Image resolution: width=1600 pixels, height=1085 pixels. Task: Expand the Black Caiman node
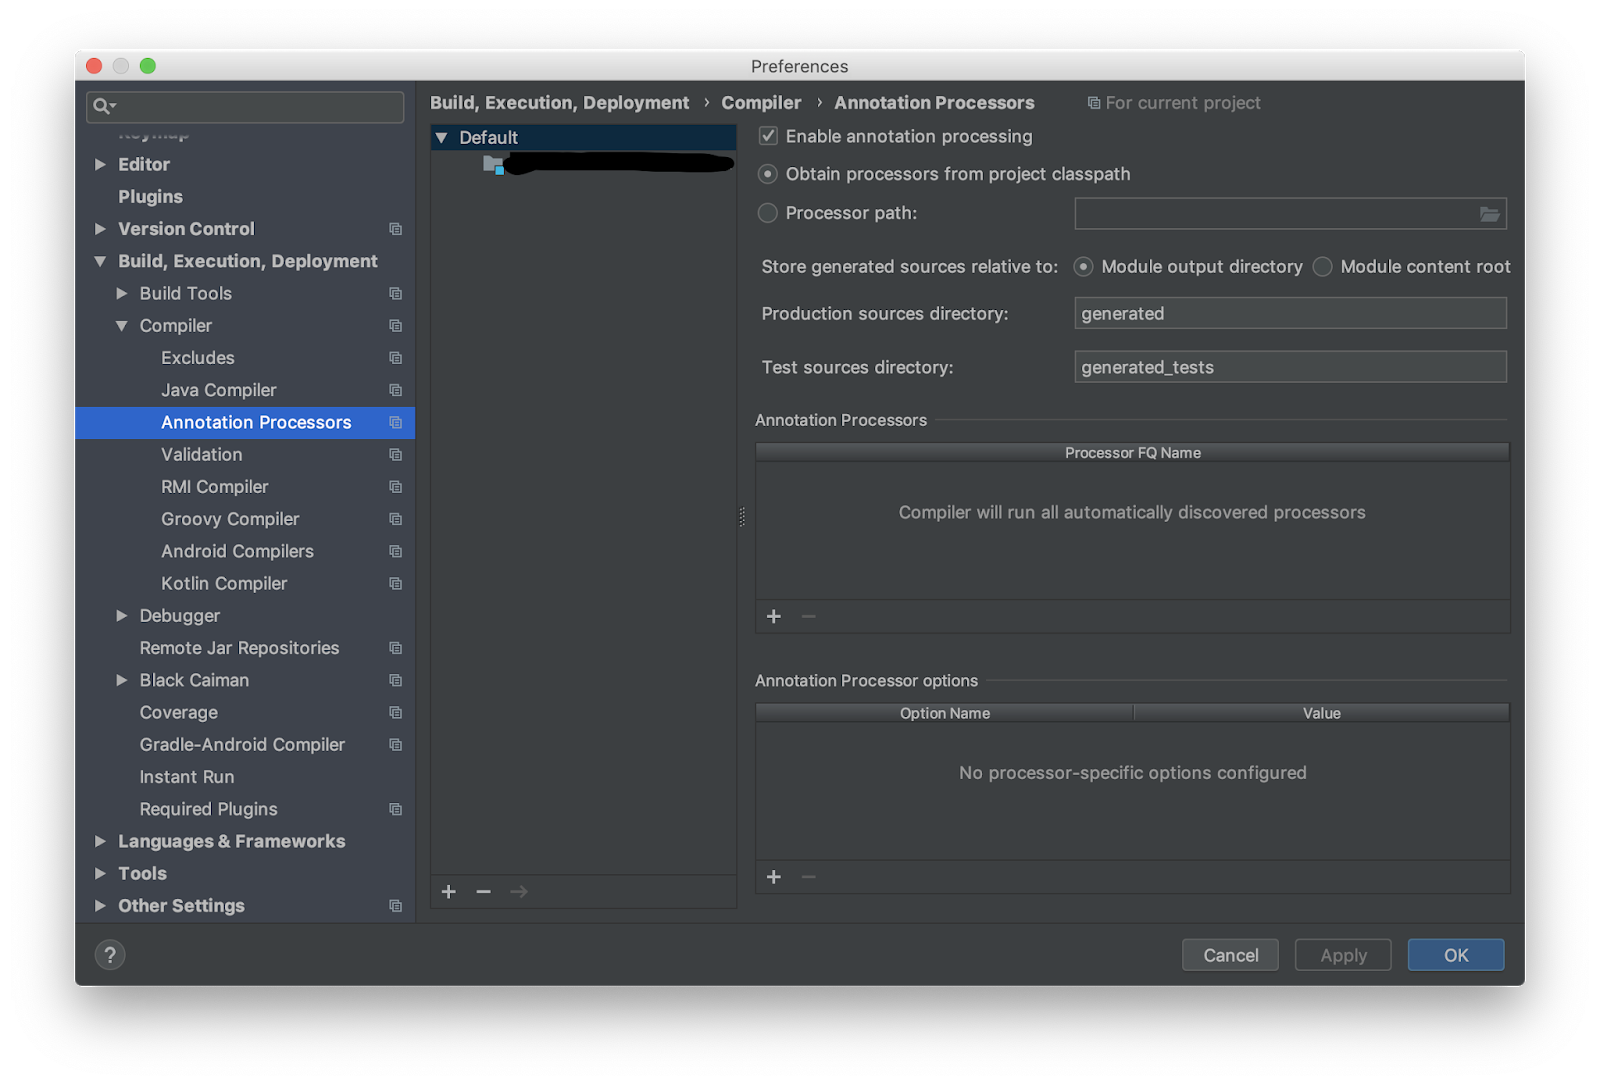tap(122, 680)
